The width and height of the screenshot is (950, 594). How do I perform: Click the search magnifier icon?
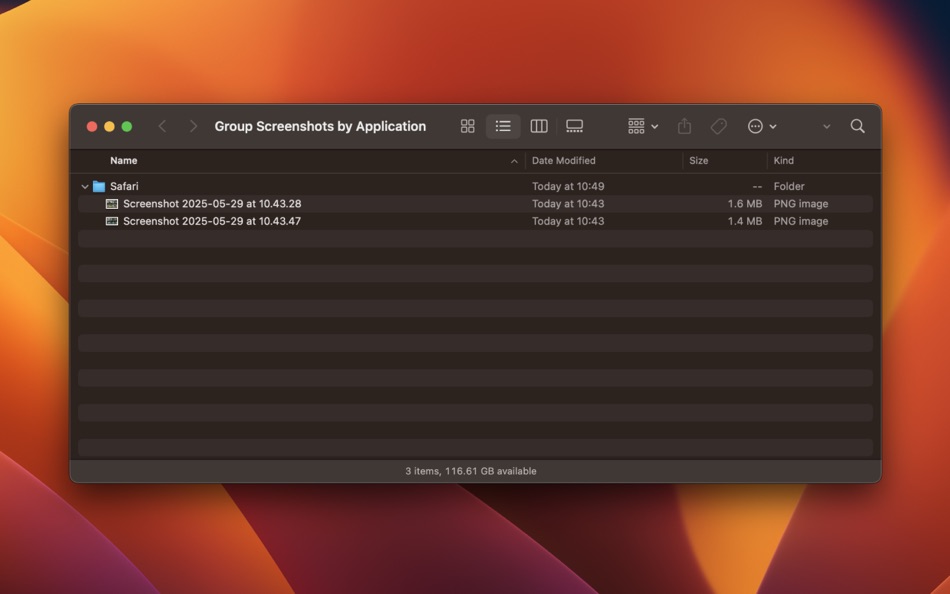(857, 126)
